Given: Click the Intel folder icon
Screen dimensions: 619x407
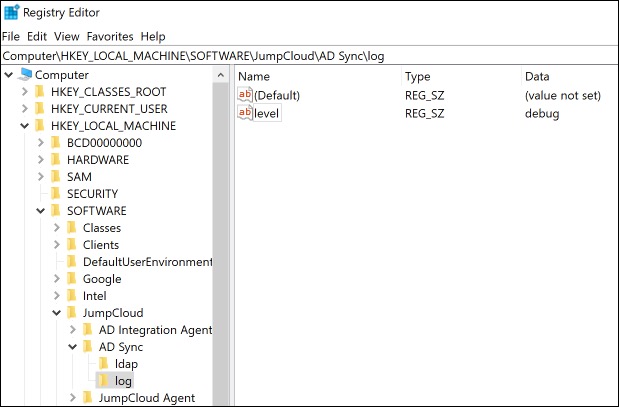Looking at the screenshot, I should click(x=71, y=296).
